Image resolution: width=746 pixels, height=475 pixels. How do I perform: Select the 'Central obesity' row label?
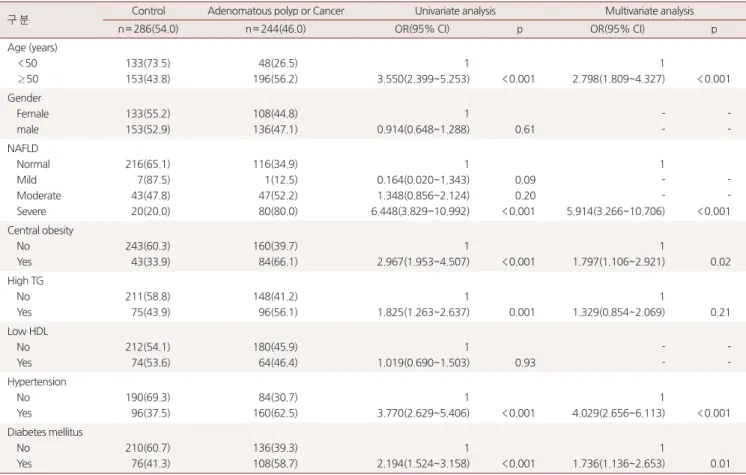(40, 230)
